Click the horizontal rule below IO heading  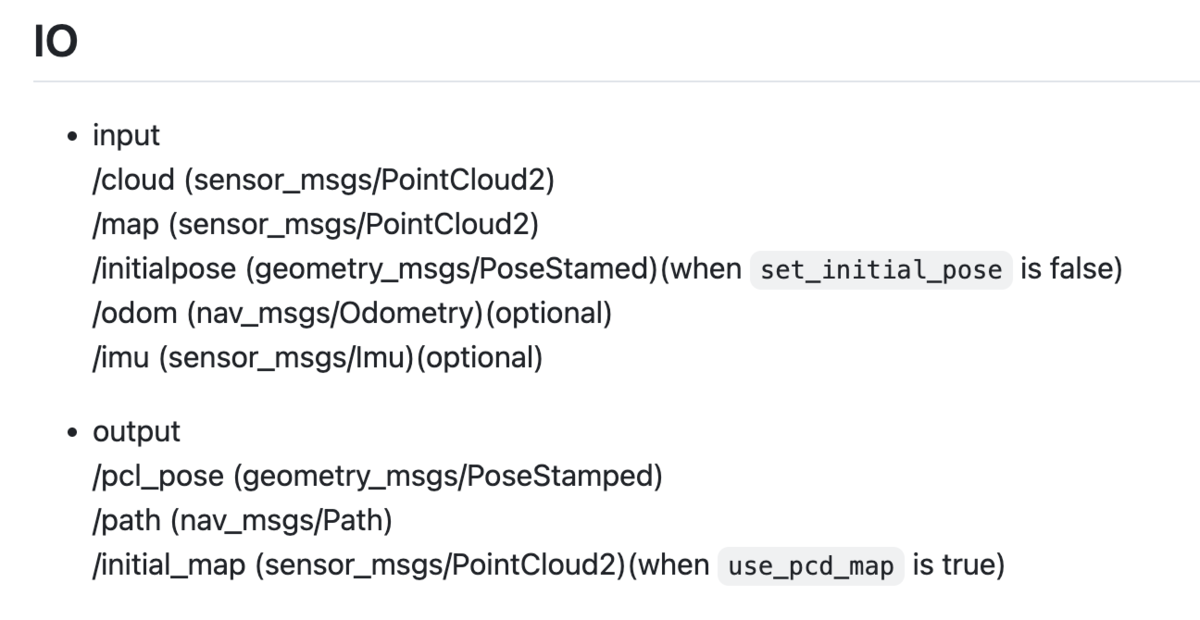(x=616, y=81)
